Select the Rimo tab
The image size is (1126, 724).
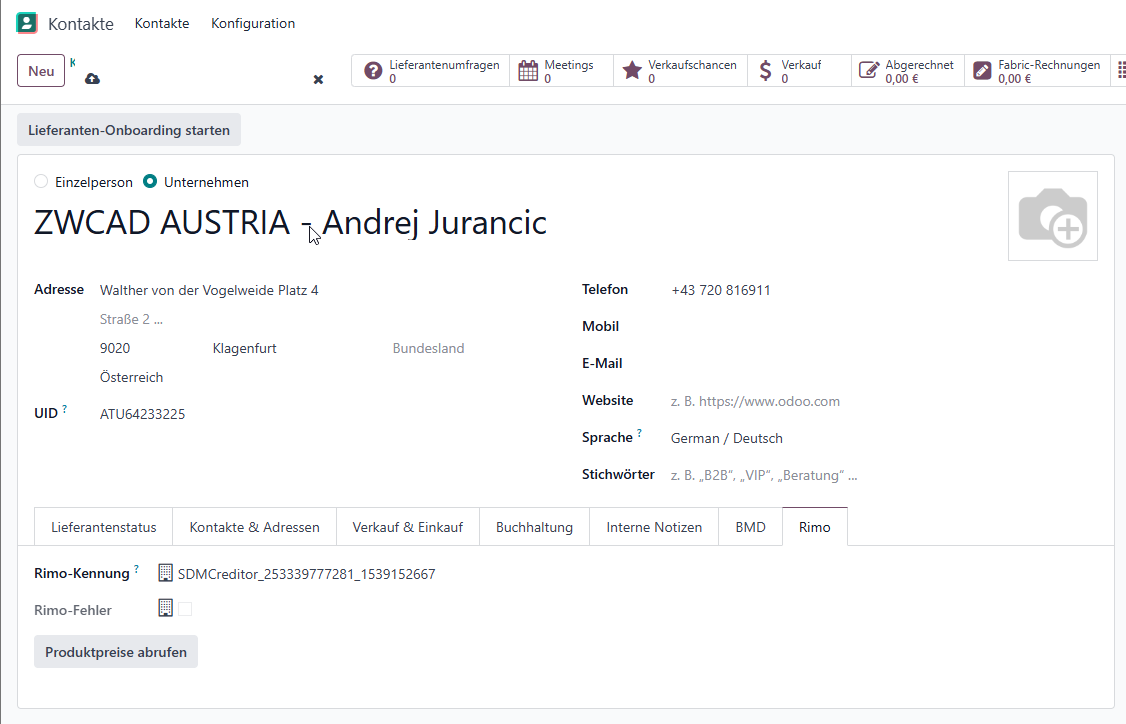(814, 527)
